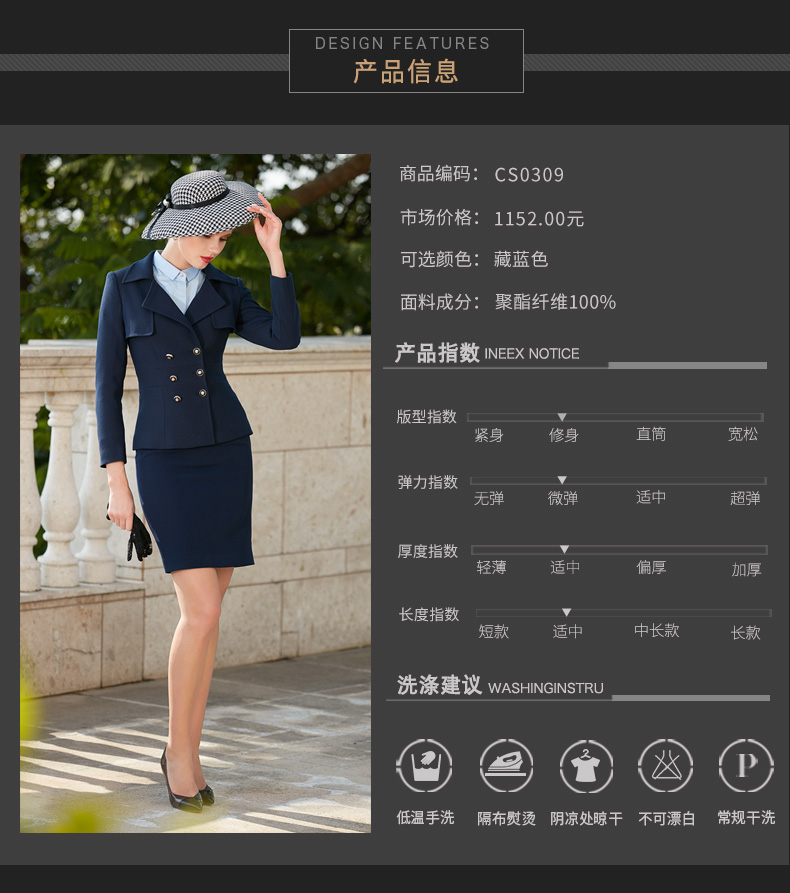Click the do-not-bleach triangle icon
Image resolution: width=790 pixels, height=893 pixels.
click(666, 766)
